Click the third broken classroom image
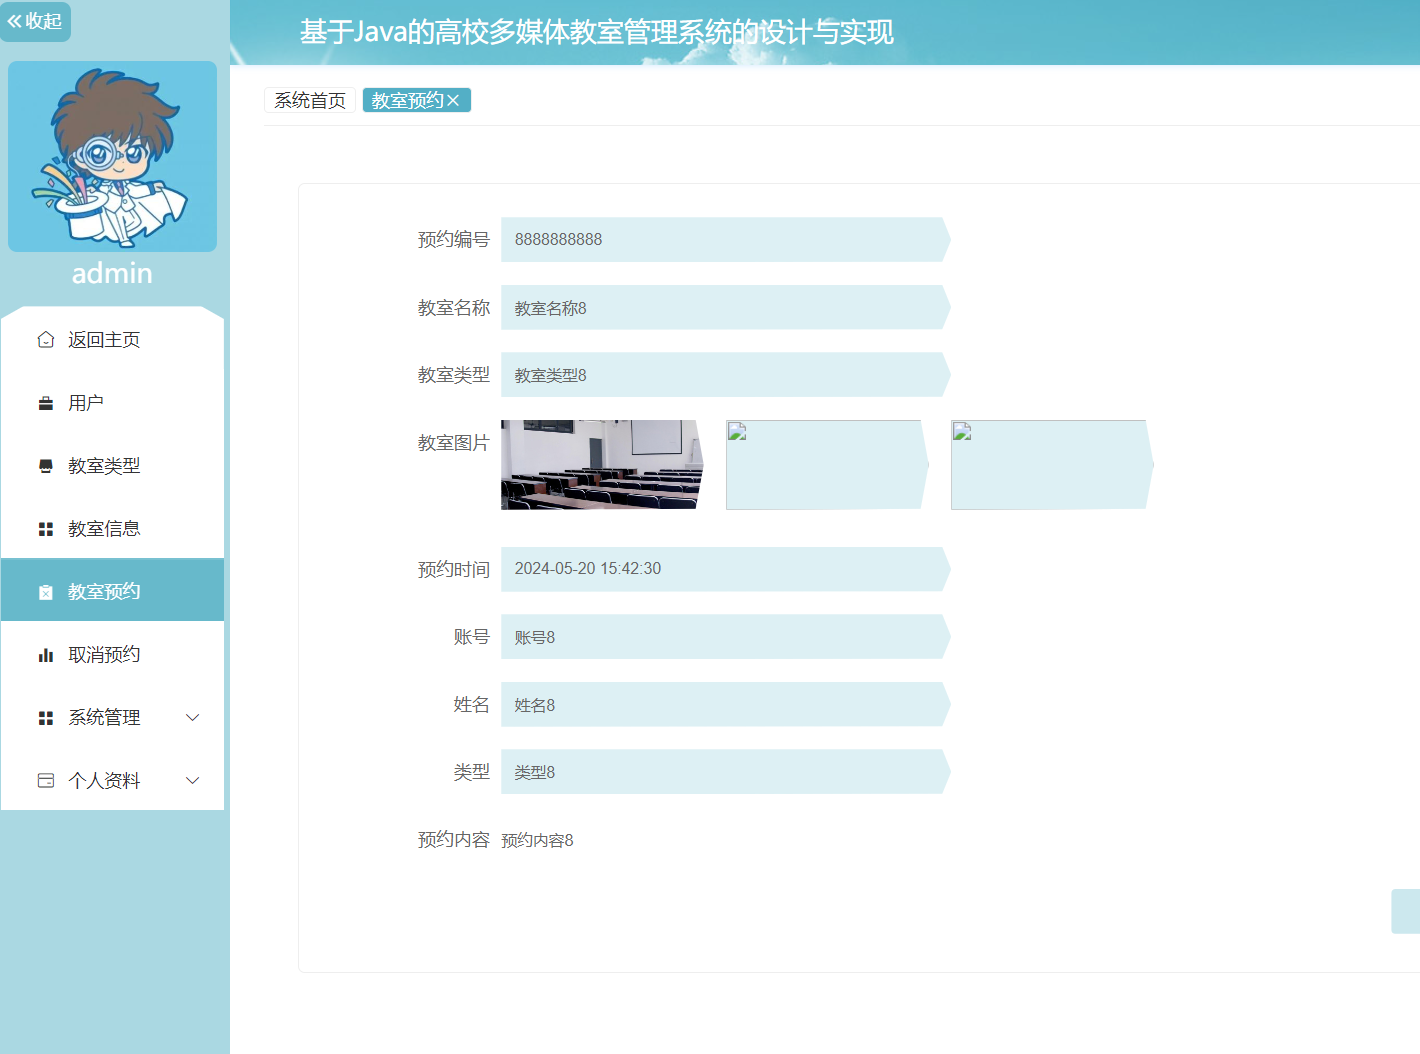The width and height of the screenshot is (1420, 1054). [x=1052, y=465]
